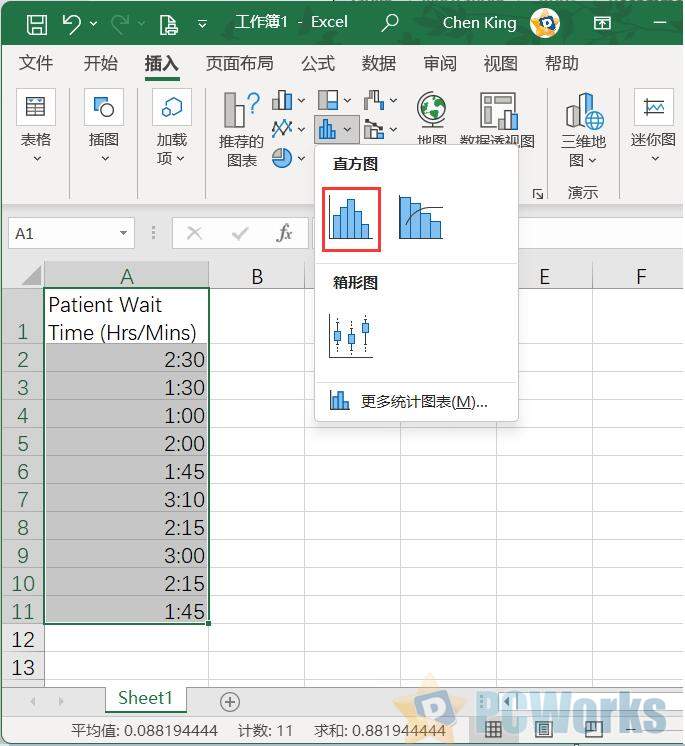This screenshot has width=685, height=746.
Task: Insert a pie or doughnut chart icon
Action: click(x=282, y=157)
